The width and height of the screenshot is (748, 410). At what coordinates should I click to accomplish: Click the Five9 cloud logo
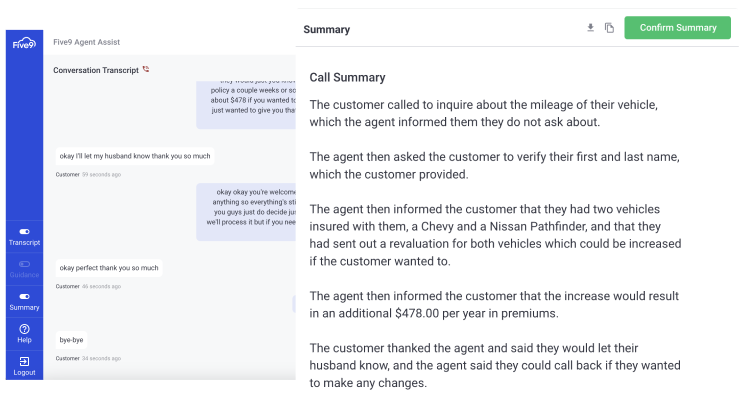pos(24,43)
